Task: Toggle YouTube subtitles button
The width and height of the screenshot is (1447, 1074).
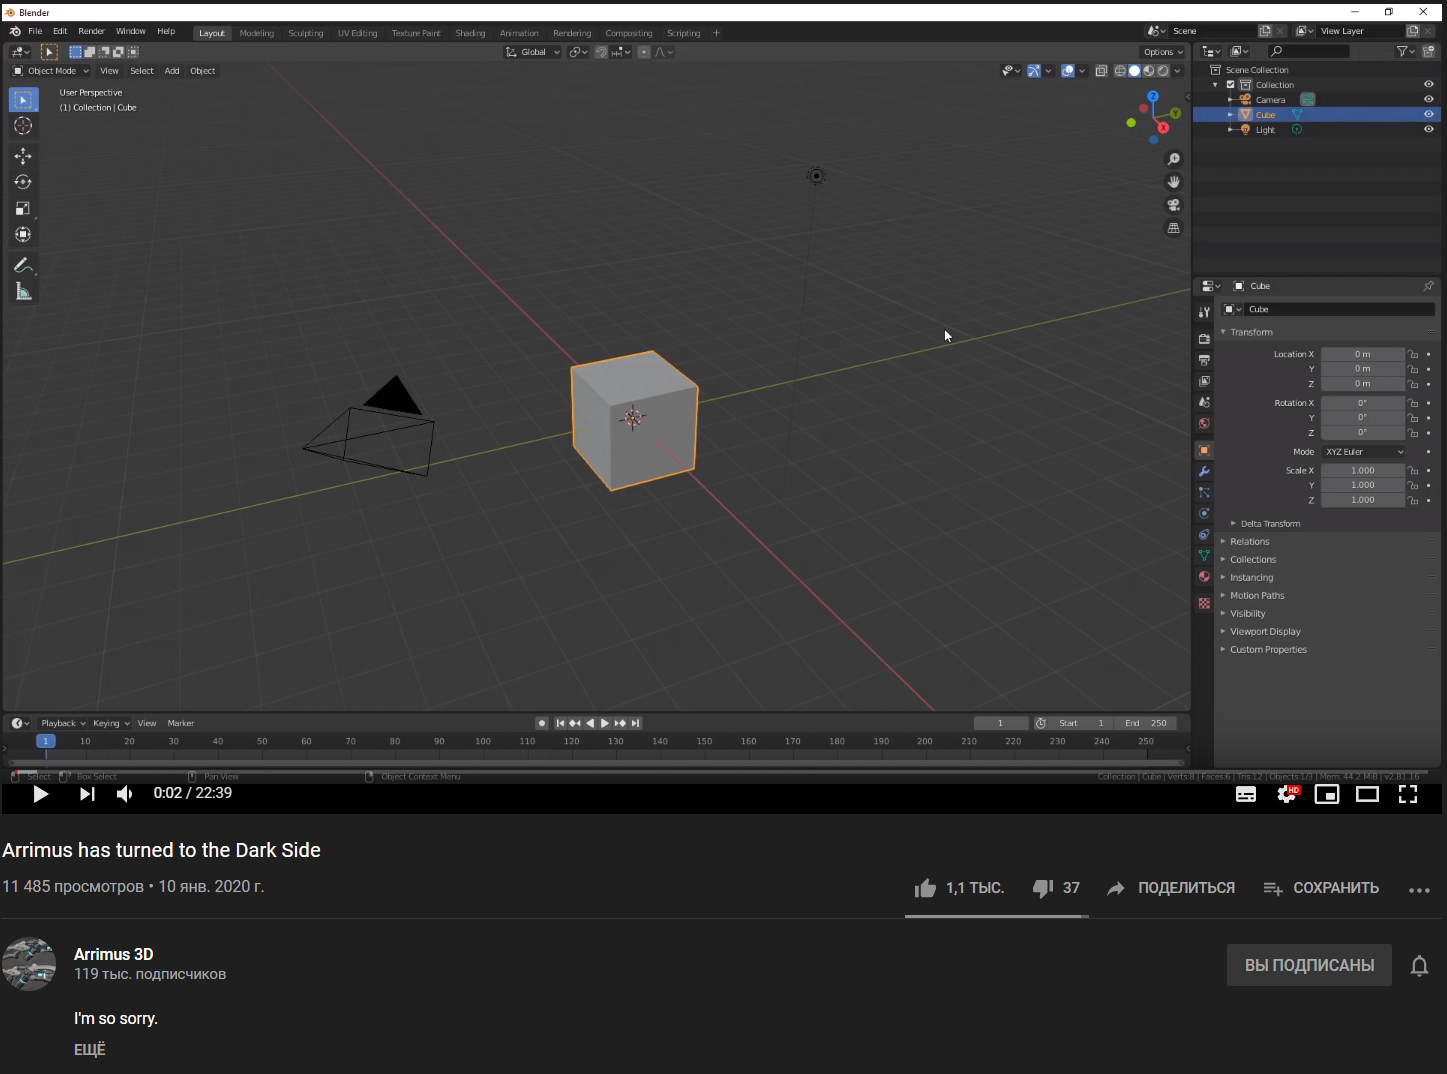Action: click(x=1246, y=794)
